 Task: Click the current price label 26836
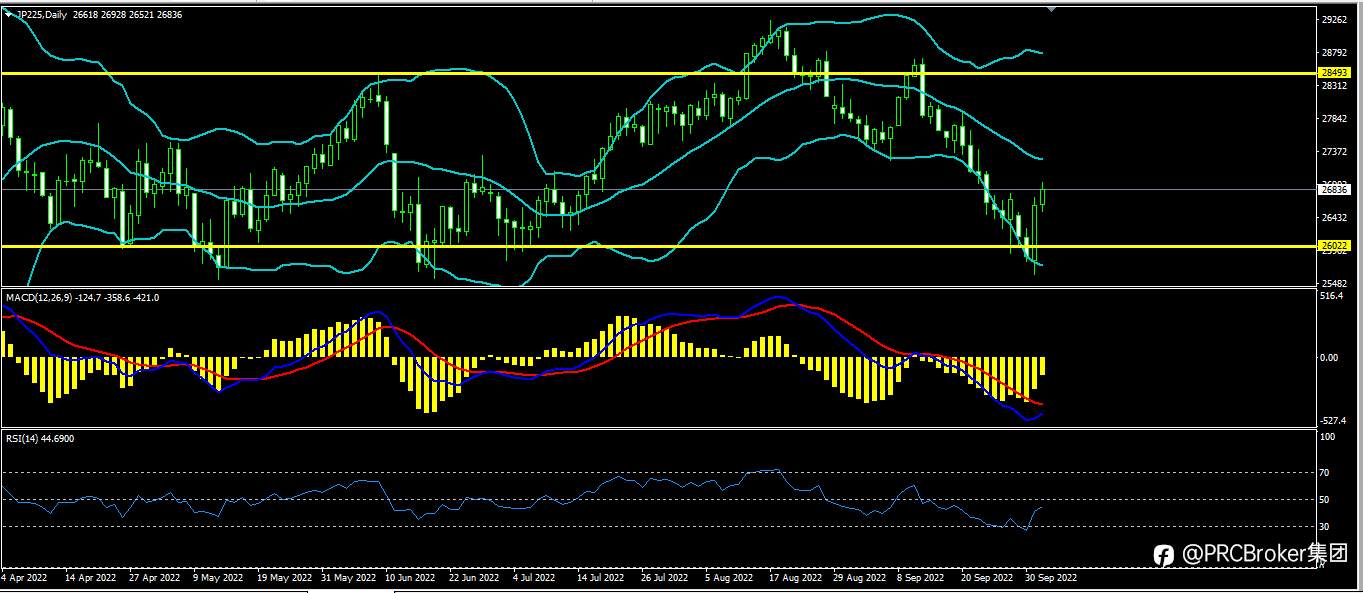pyautogui.click(x=1335, y=189)
